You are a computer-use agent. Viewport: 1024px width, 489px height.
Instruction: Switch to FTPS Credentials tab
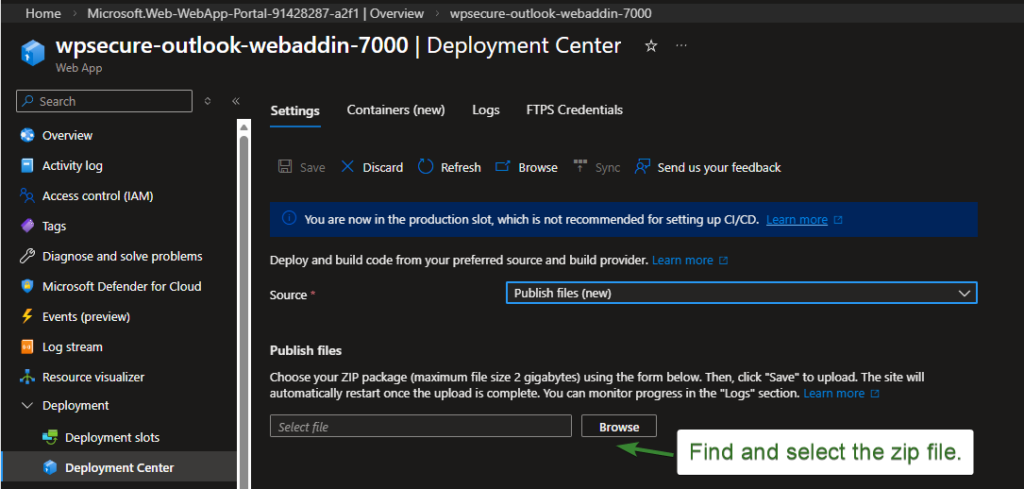[574, 110]
